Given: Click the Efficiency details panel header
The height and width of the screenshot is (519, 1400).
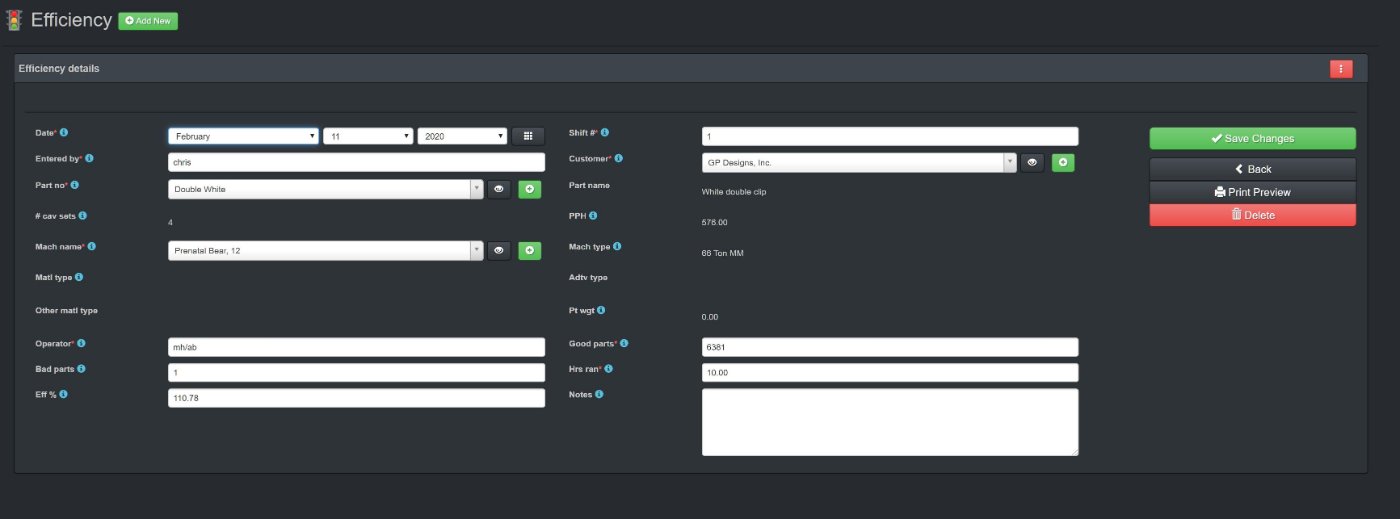Looking at the screenshot, I should 690,68.
